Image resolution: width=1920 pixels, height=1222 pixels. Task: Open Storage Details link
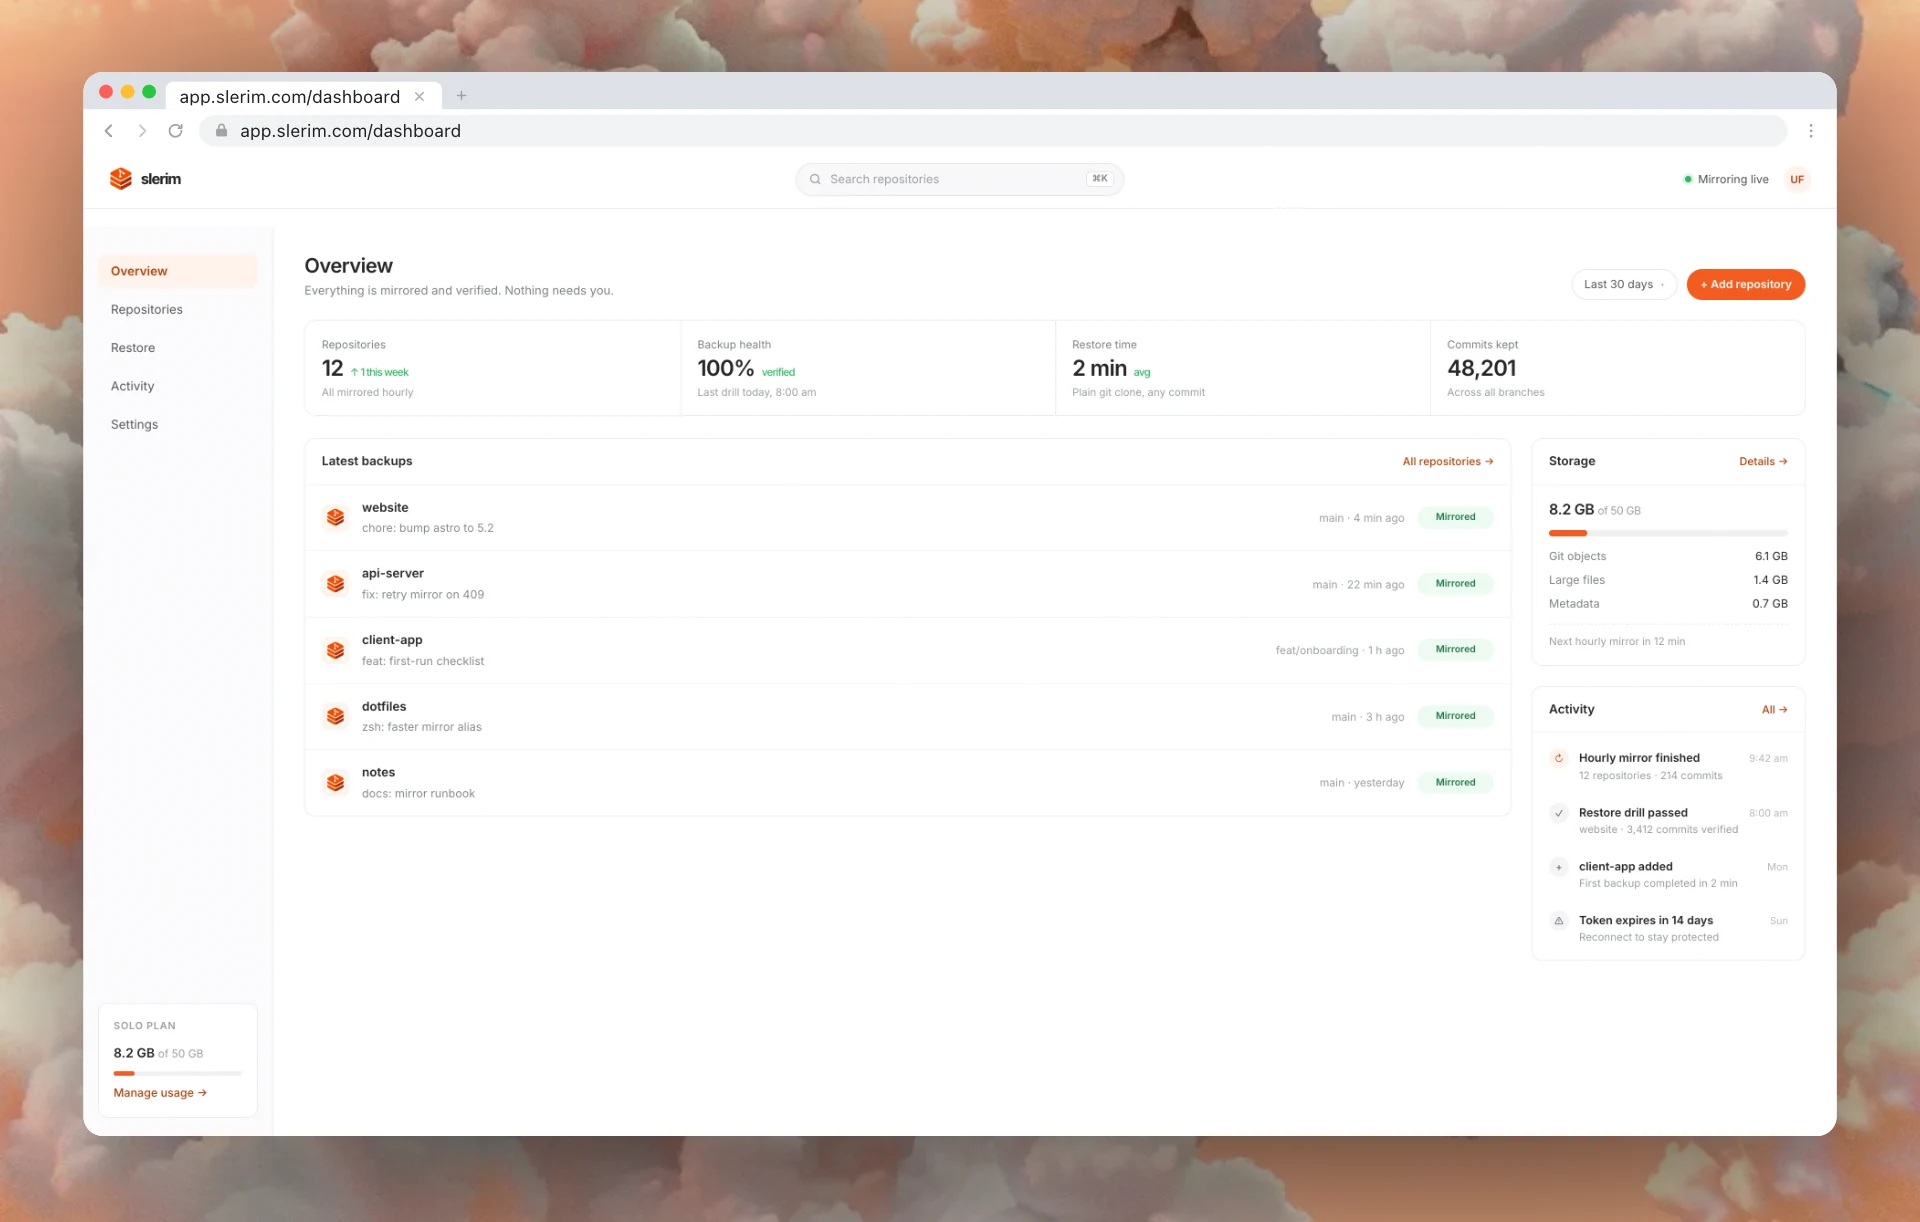pyautogui.click(x=1763, y=461)
